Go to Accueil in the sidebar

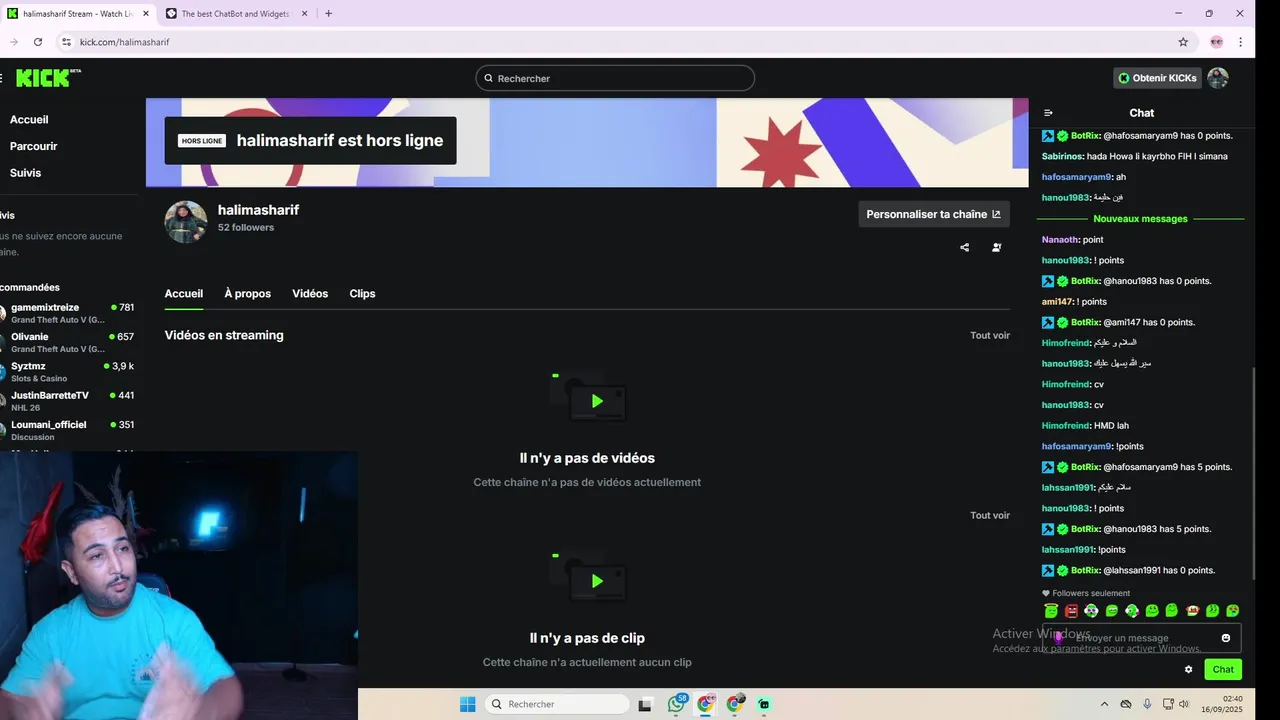click(x=29, y=120)
